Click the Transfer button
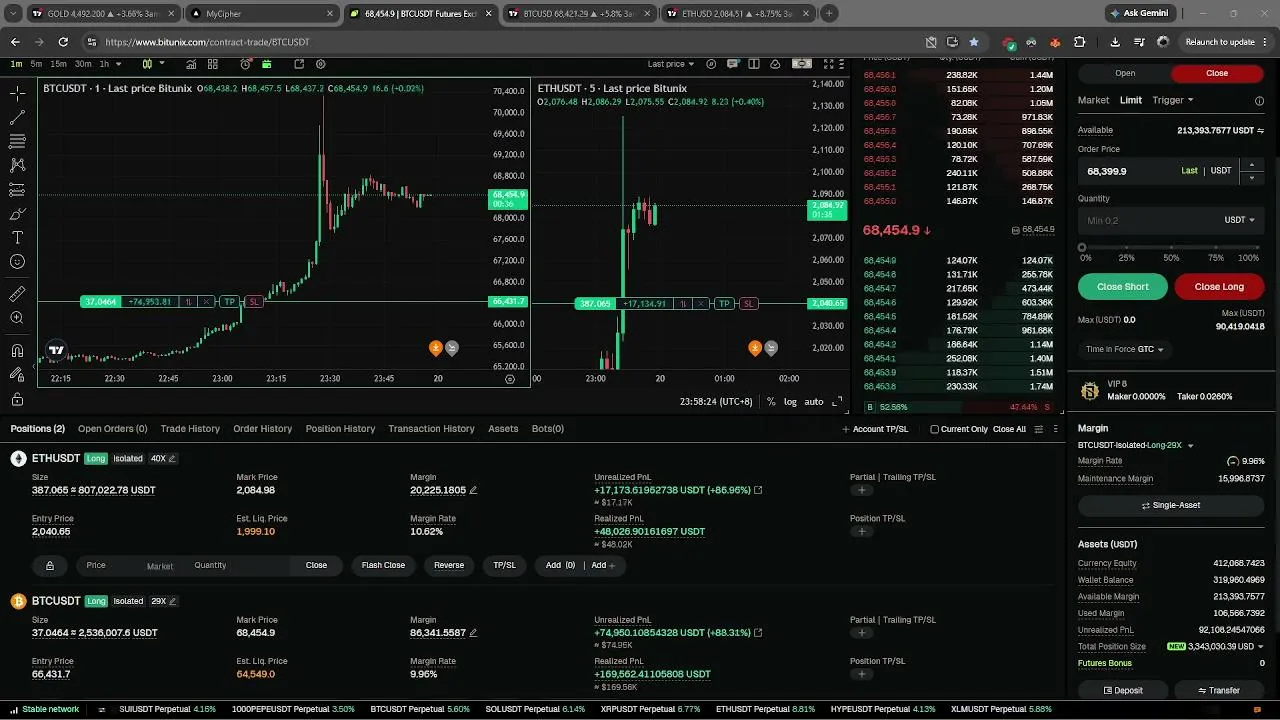1280x720 pixels. 1219,690
